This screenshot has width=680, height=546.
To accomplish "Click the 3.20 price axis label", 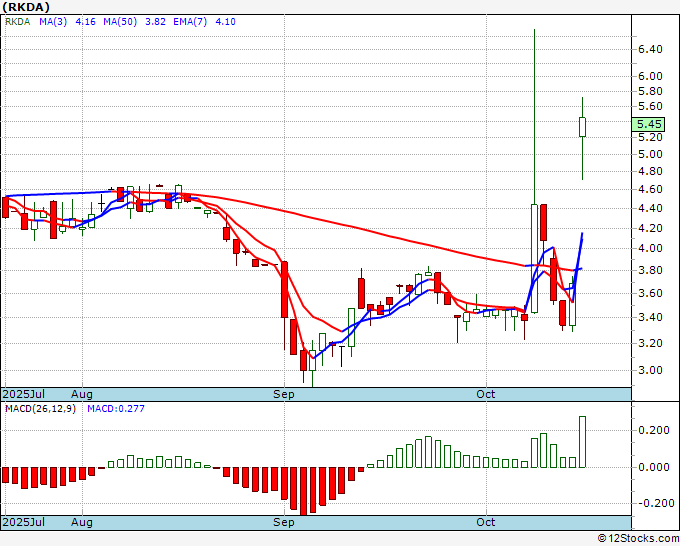I will point(650,343).
